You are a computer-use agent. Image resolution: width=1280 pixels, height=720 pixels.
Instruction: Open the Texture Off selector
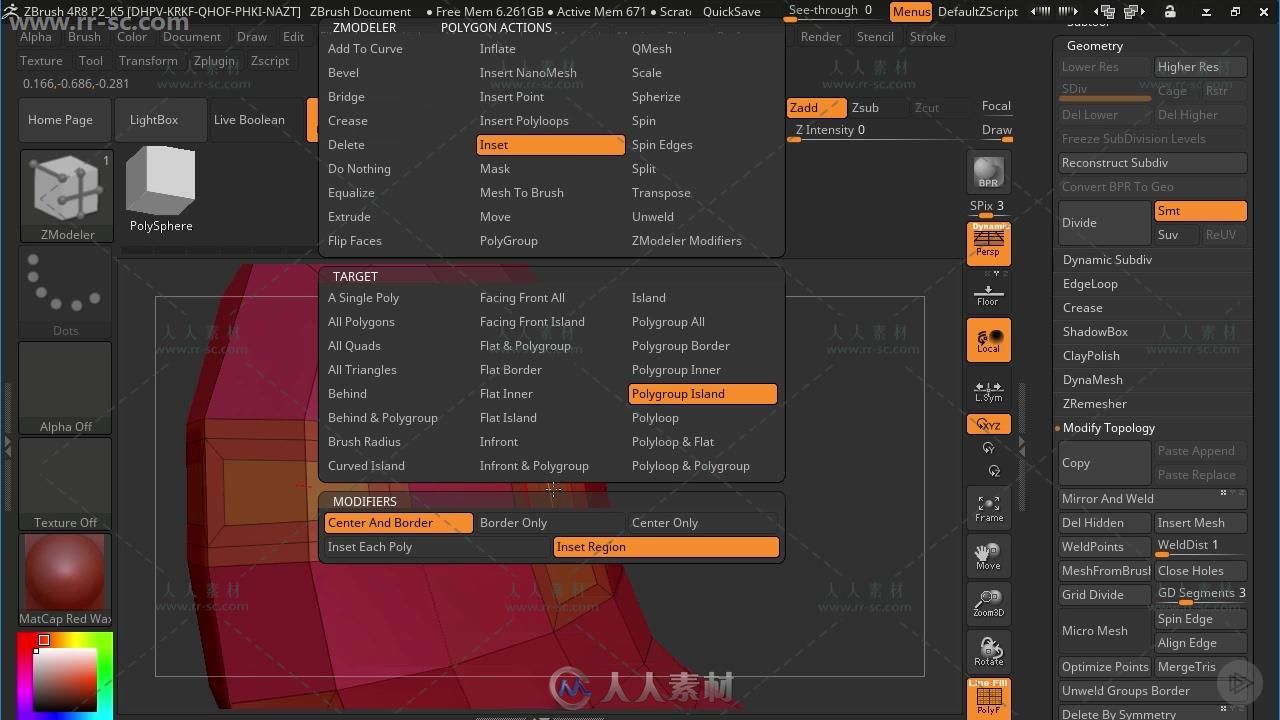(x=65, y=484)
